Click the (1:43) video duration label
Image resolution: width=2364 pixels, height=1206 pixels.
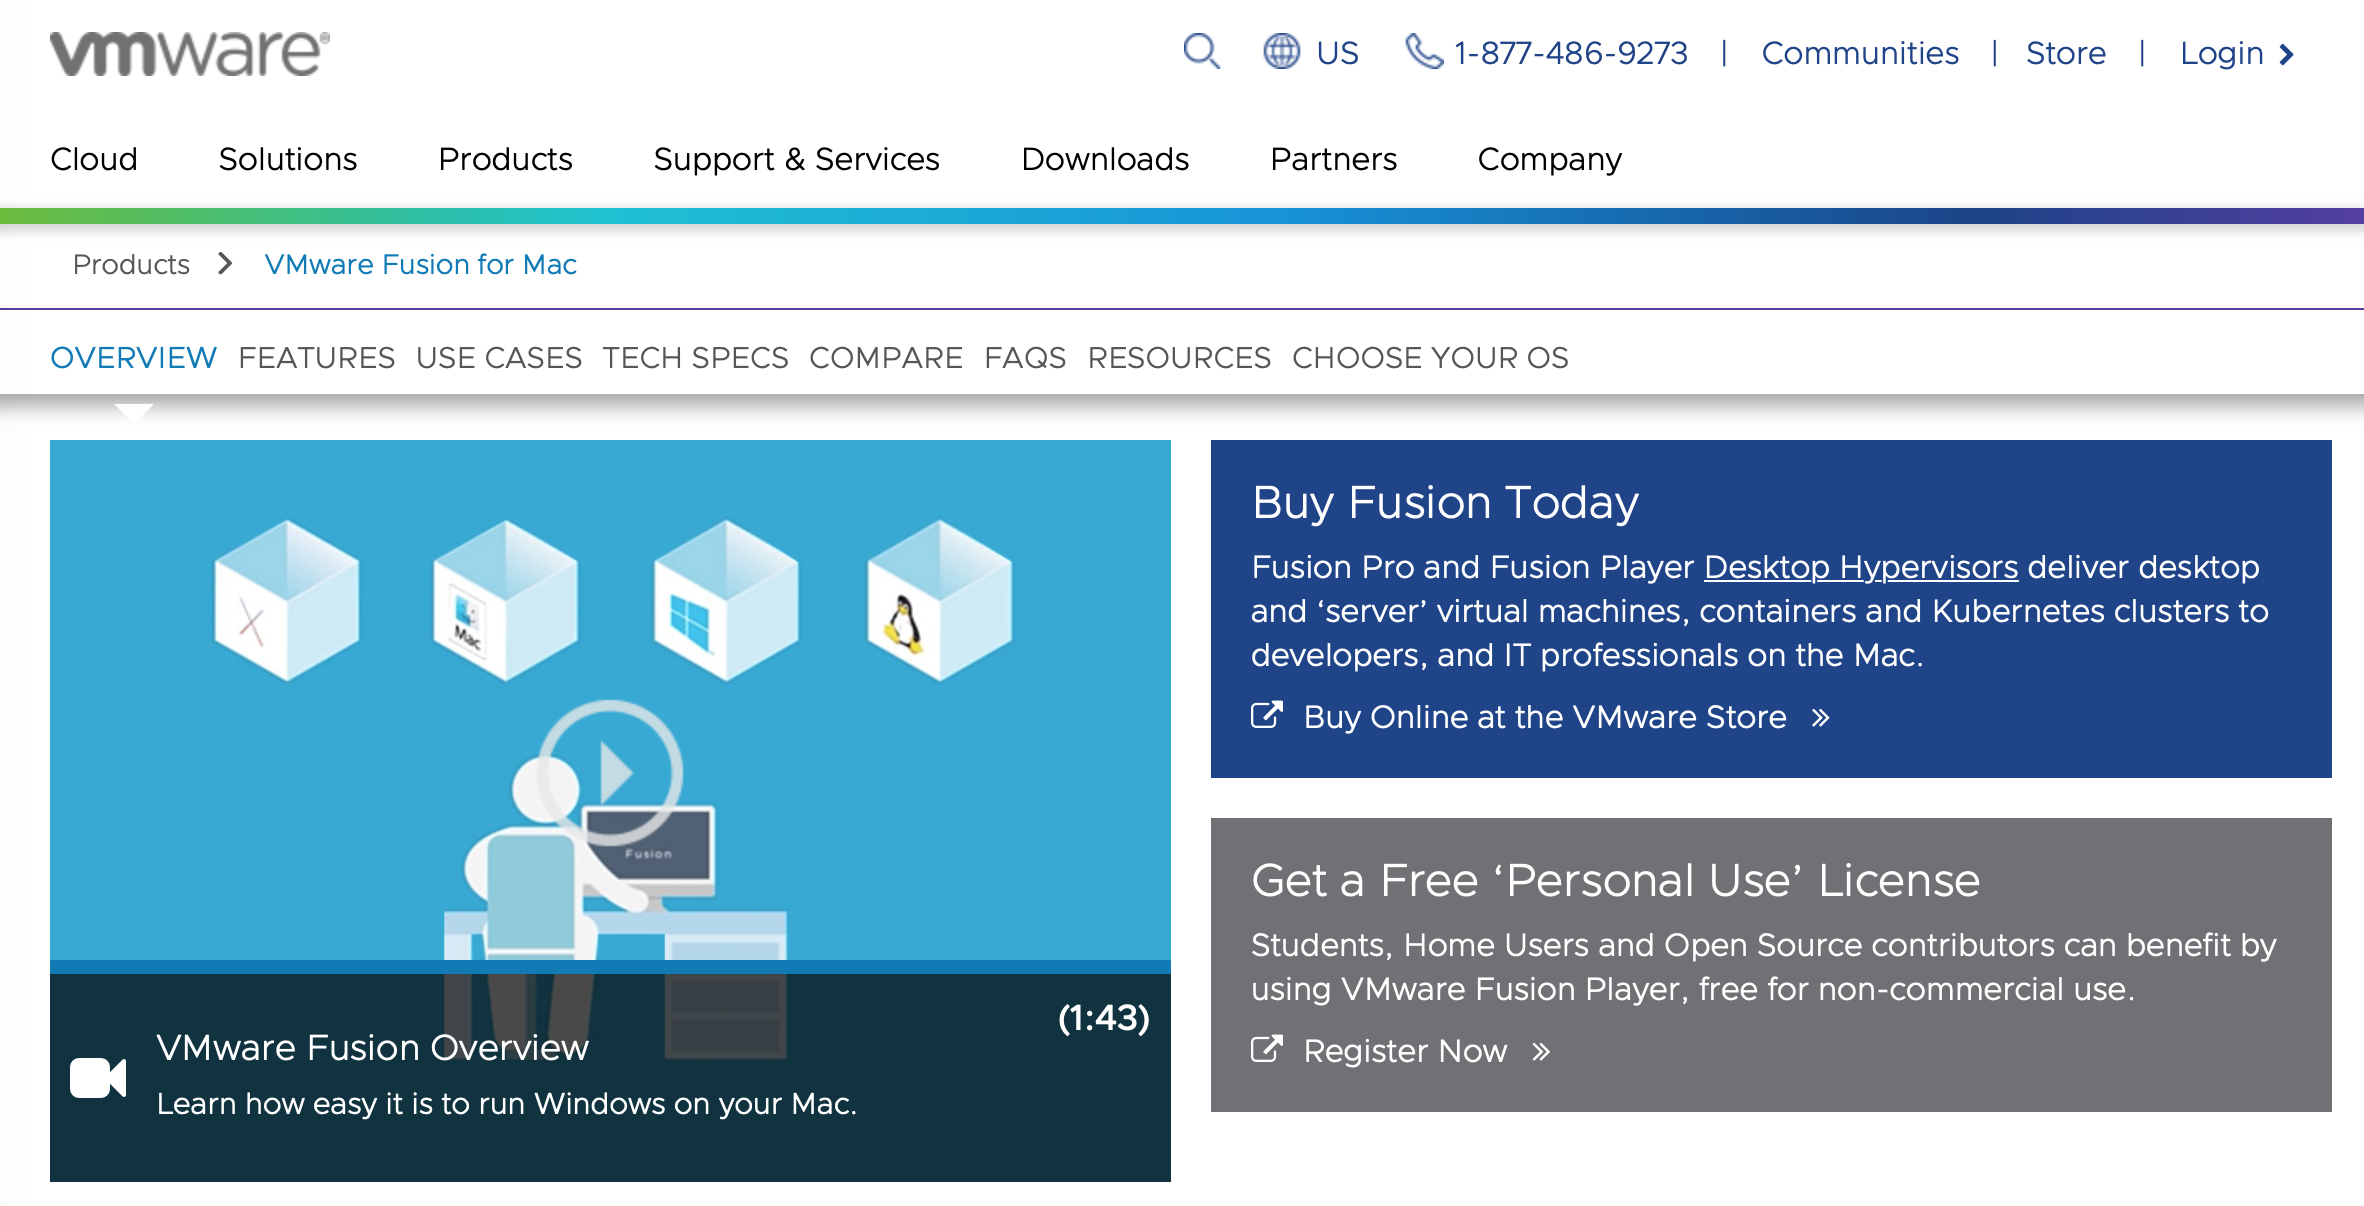(x=1104, y=1018)
